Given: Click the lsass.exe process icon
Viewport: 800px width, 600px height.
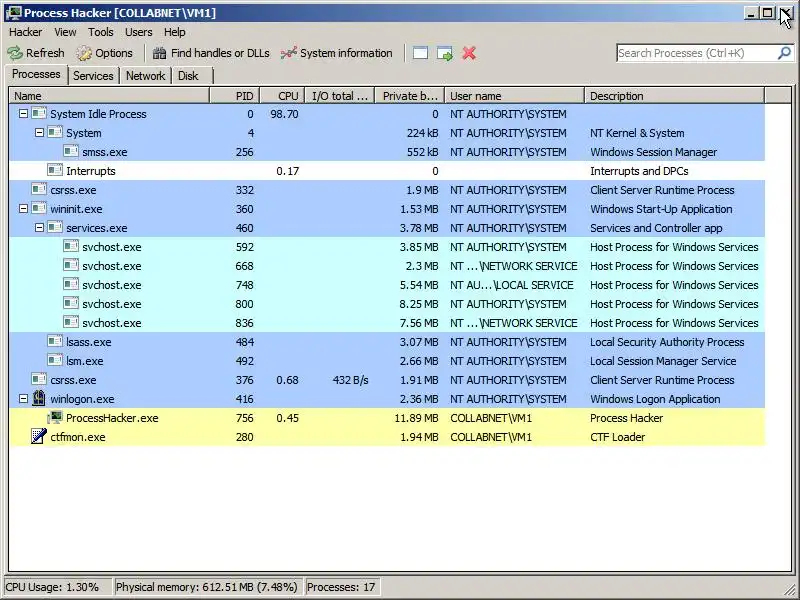Looking at the screenshot, I should (x=55, y=341).
